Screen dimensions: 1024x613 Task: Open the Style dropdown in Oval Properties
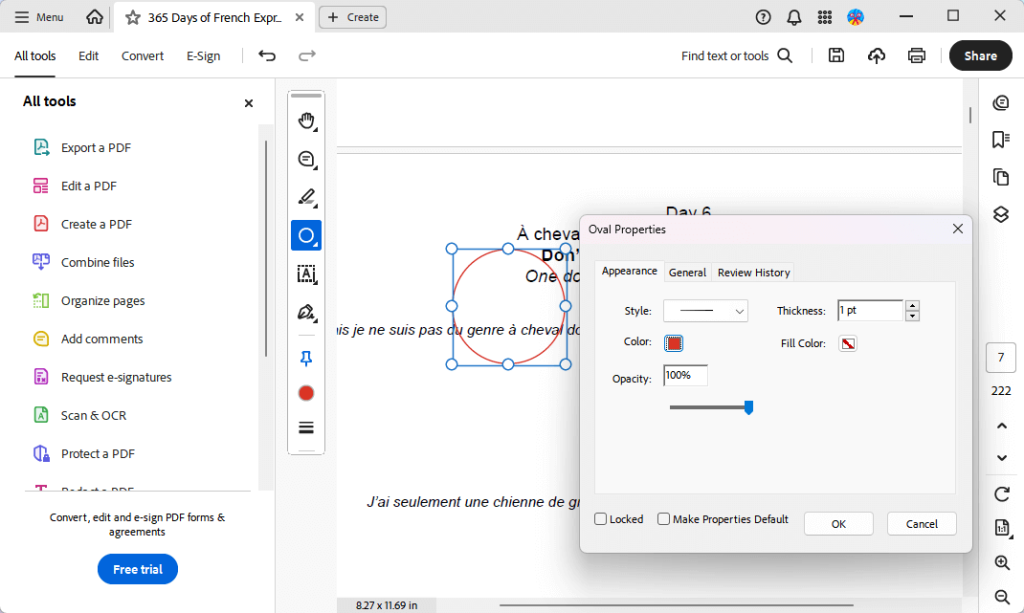pyautogui.click(x=705, y=311)
